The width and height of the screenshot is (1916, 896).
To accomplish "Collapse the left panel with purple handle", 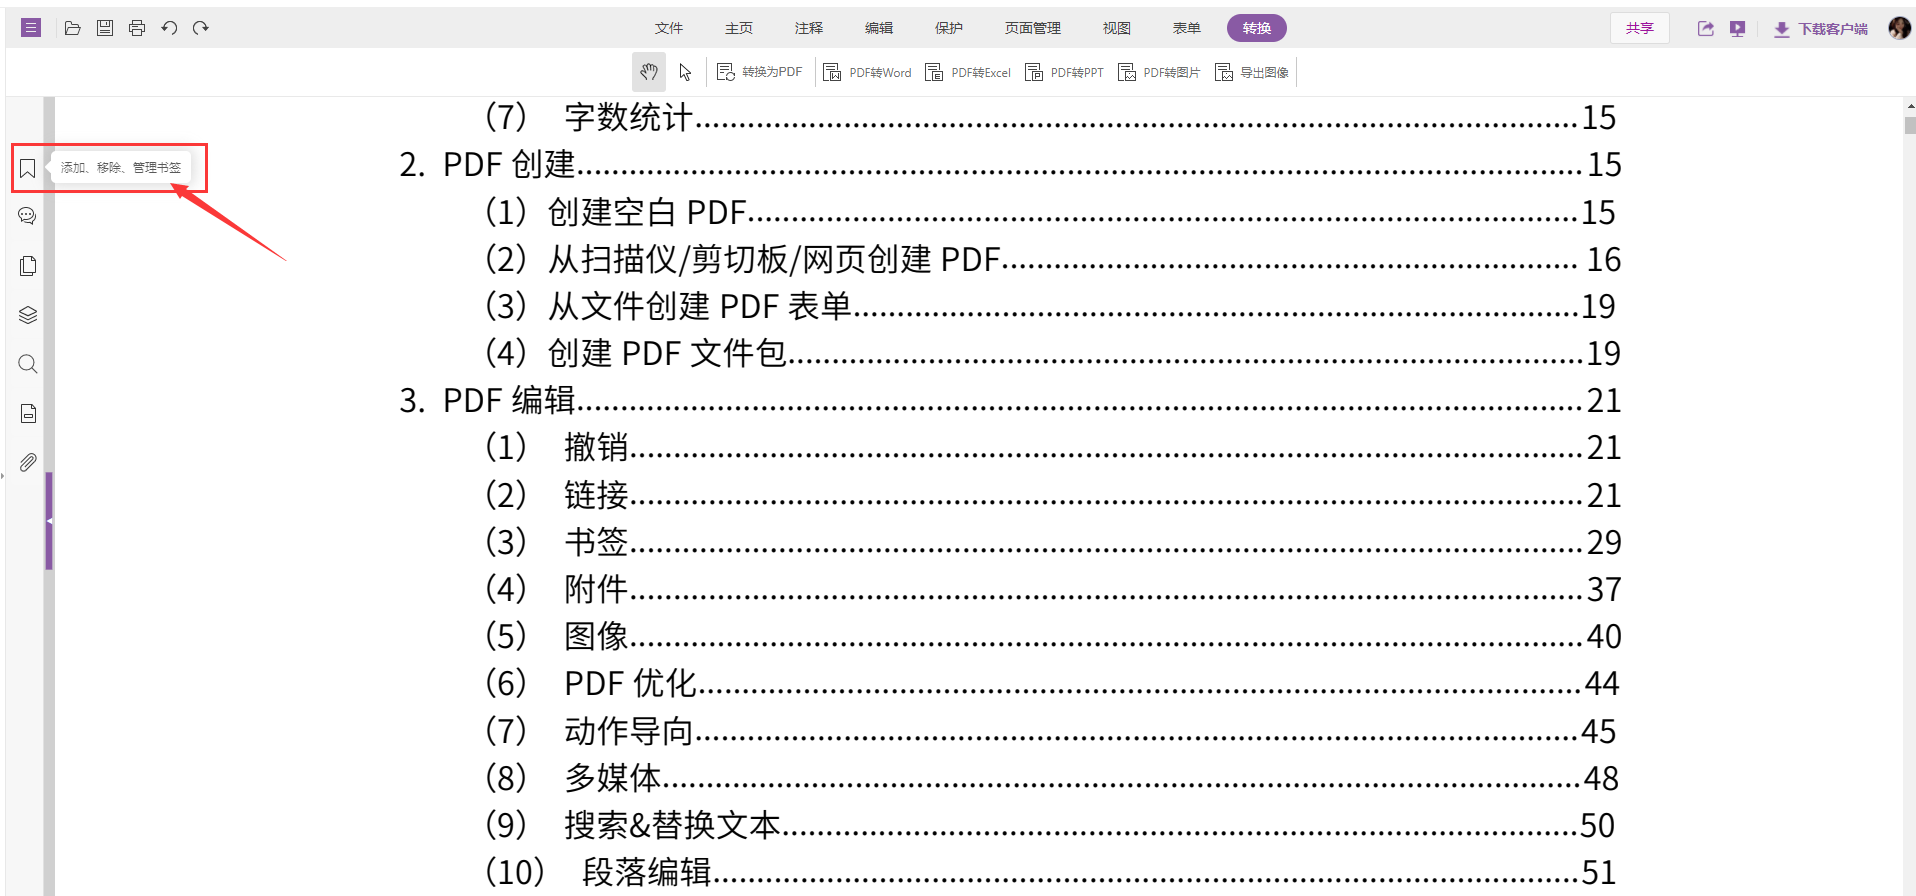I will click(49, 521).
